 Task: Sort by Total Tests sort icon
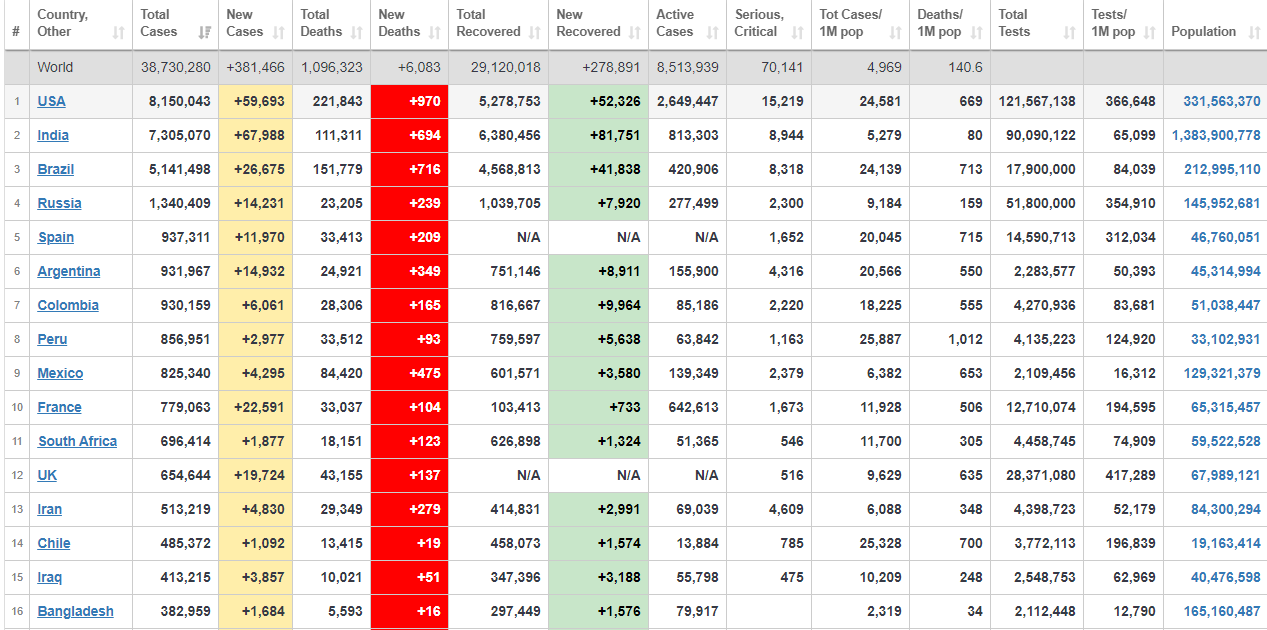pyautogui.click(x=1070, y=32)
